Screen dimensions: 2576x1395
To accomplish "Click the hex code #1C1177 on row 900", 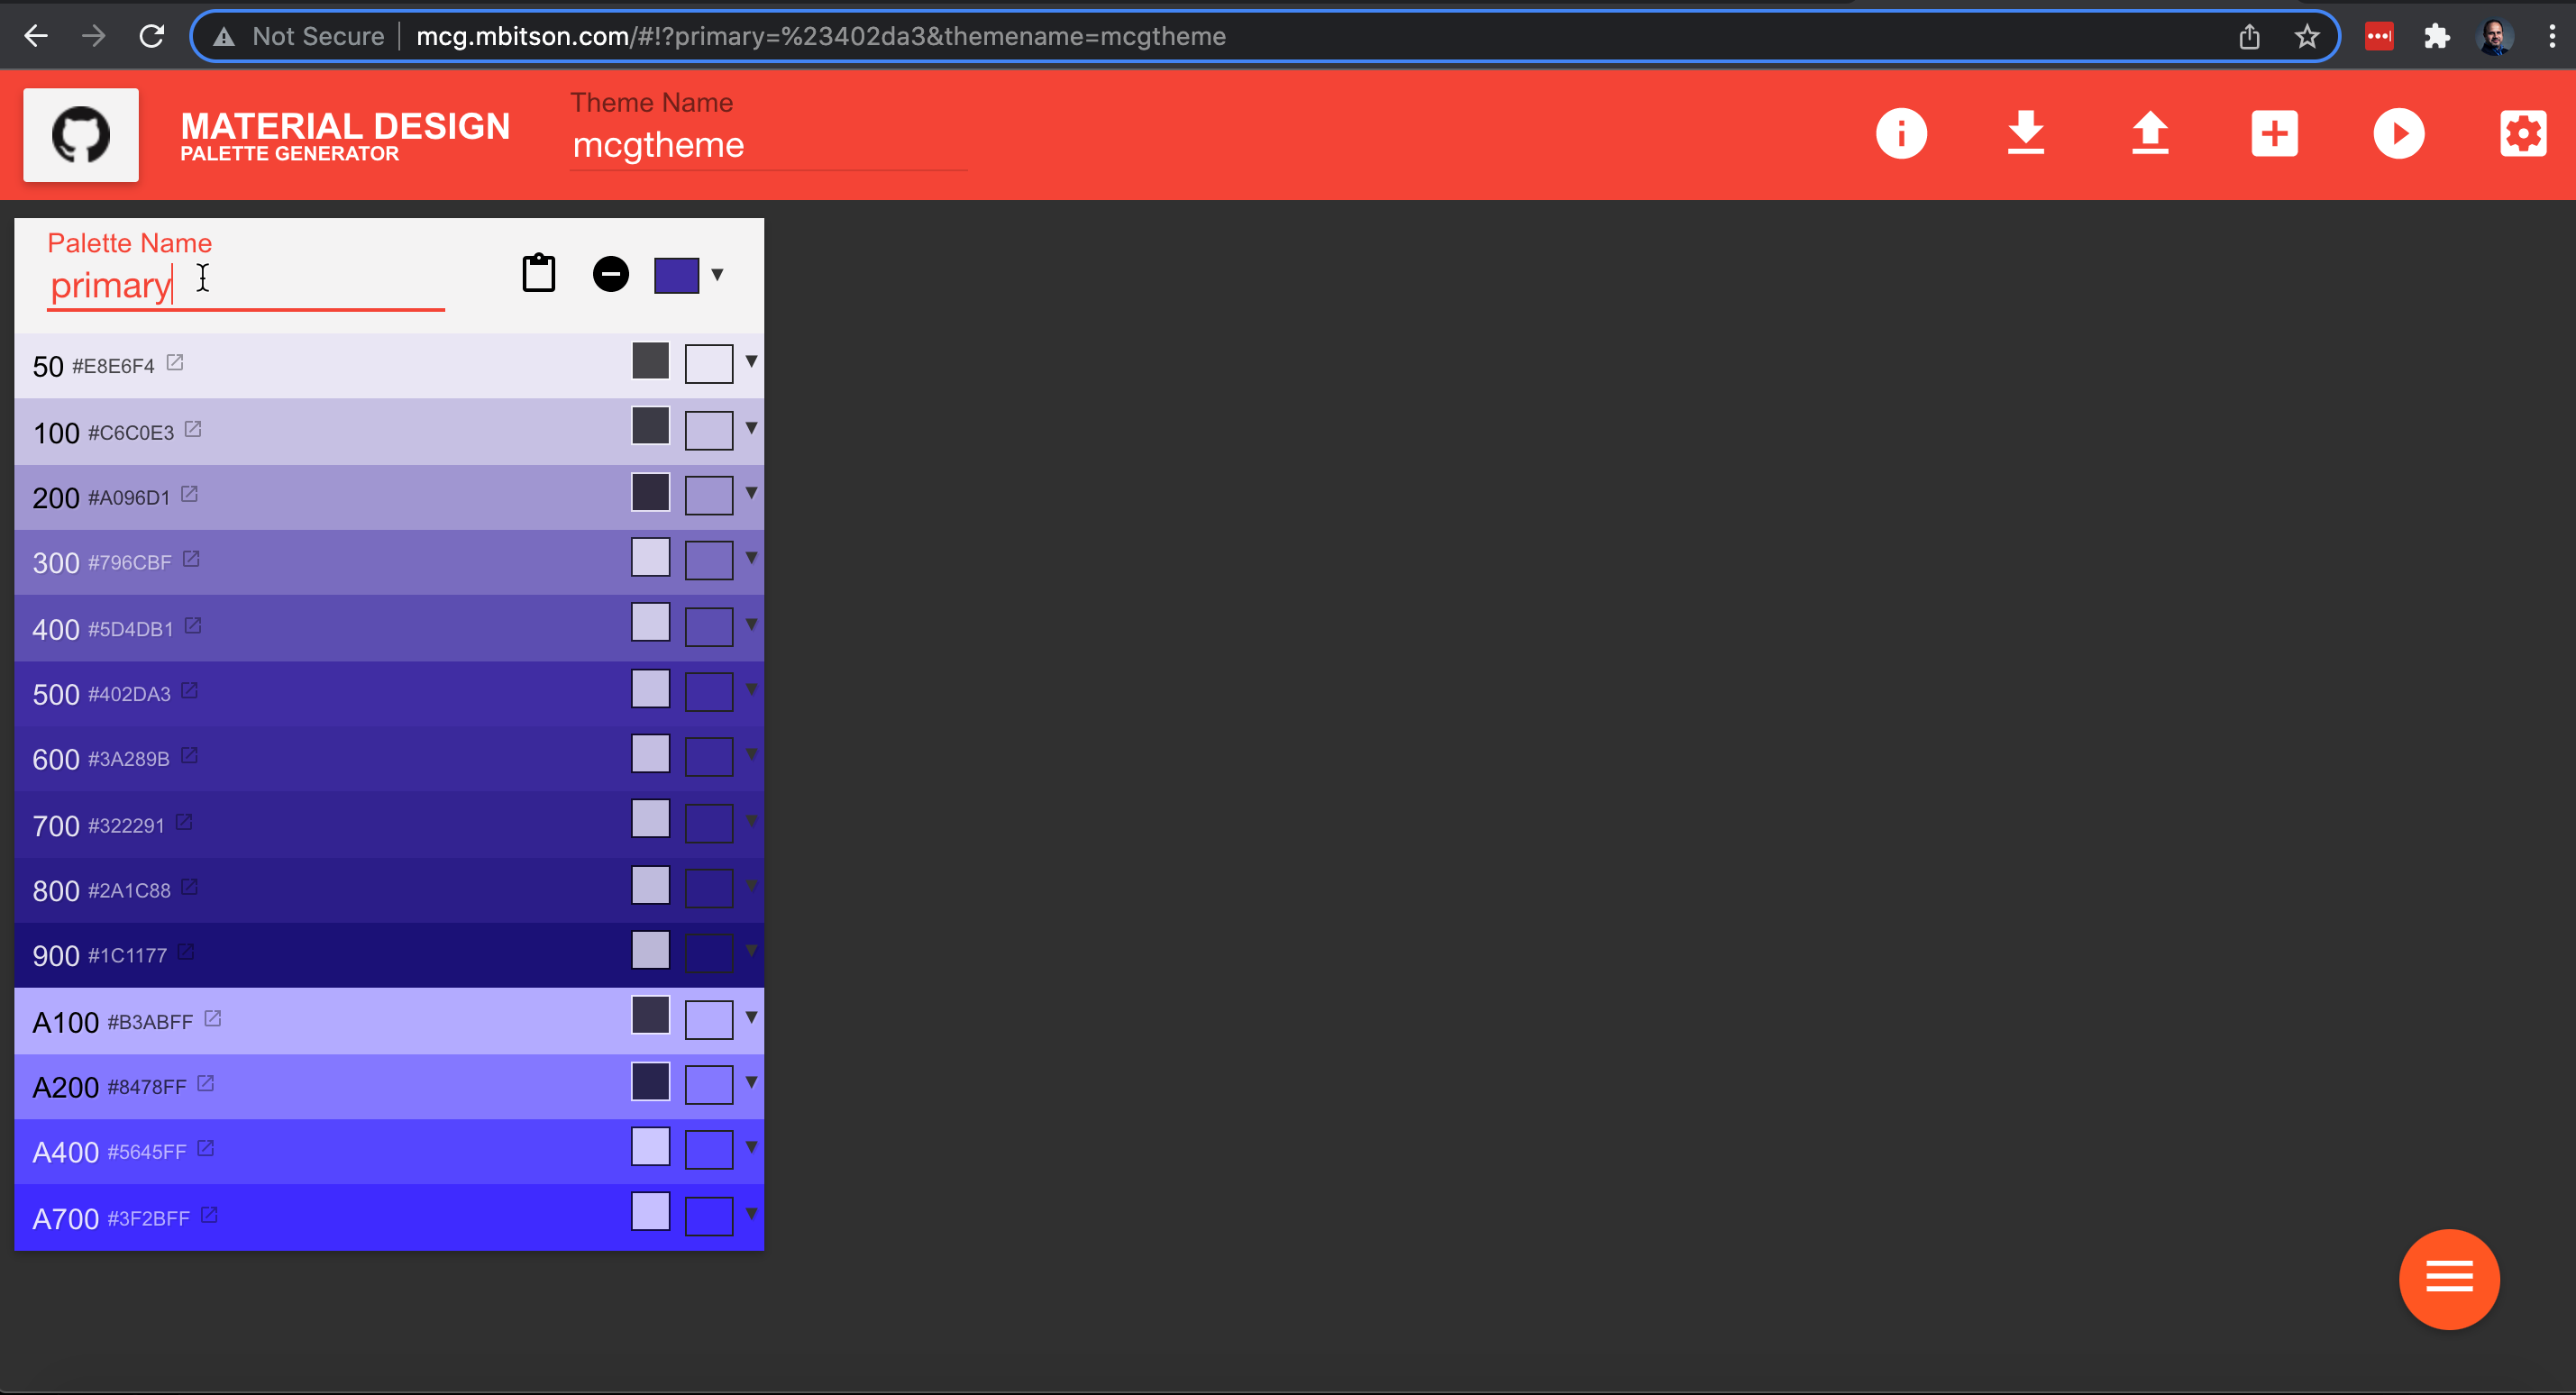I will tap(127, 956).
